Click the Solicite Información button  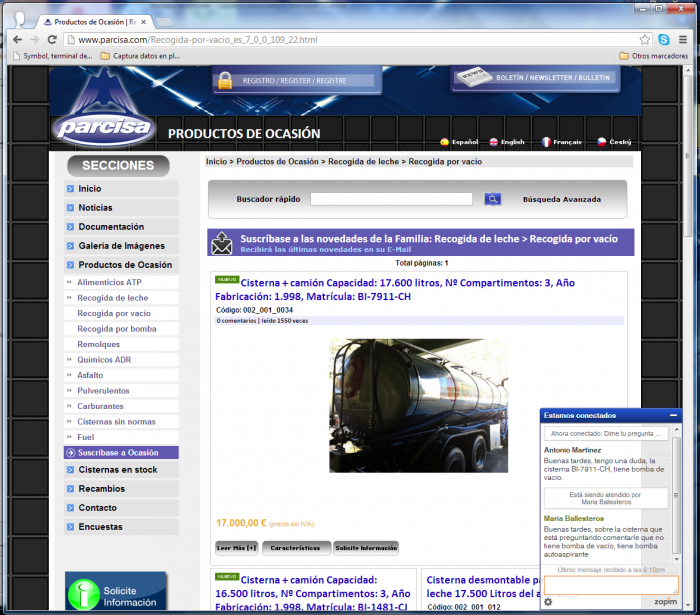tap(365, 548)
